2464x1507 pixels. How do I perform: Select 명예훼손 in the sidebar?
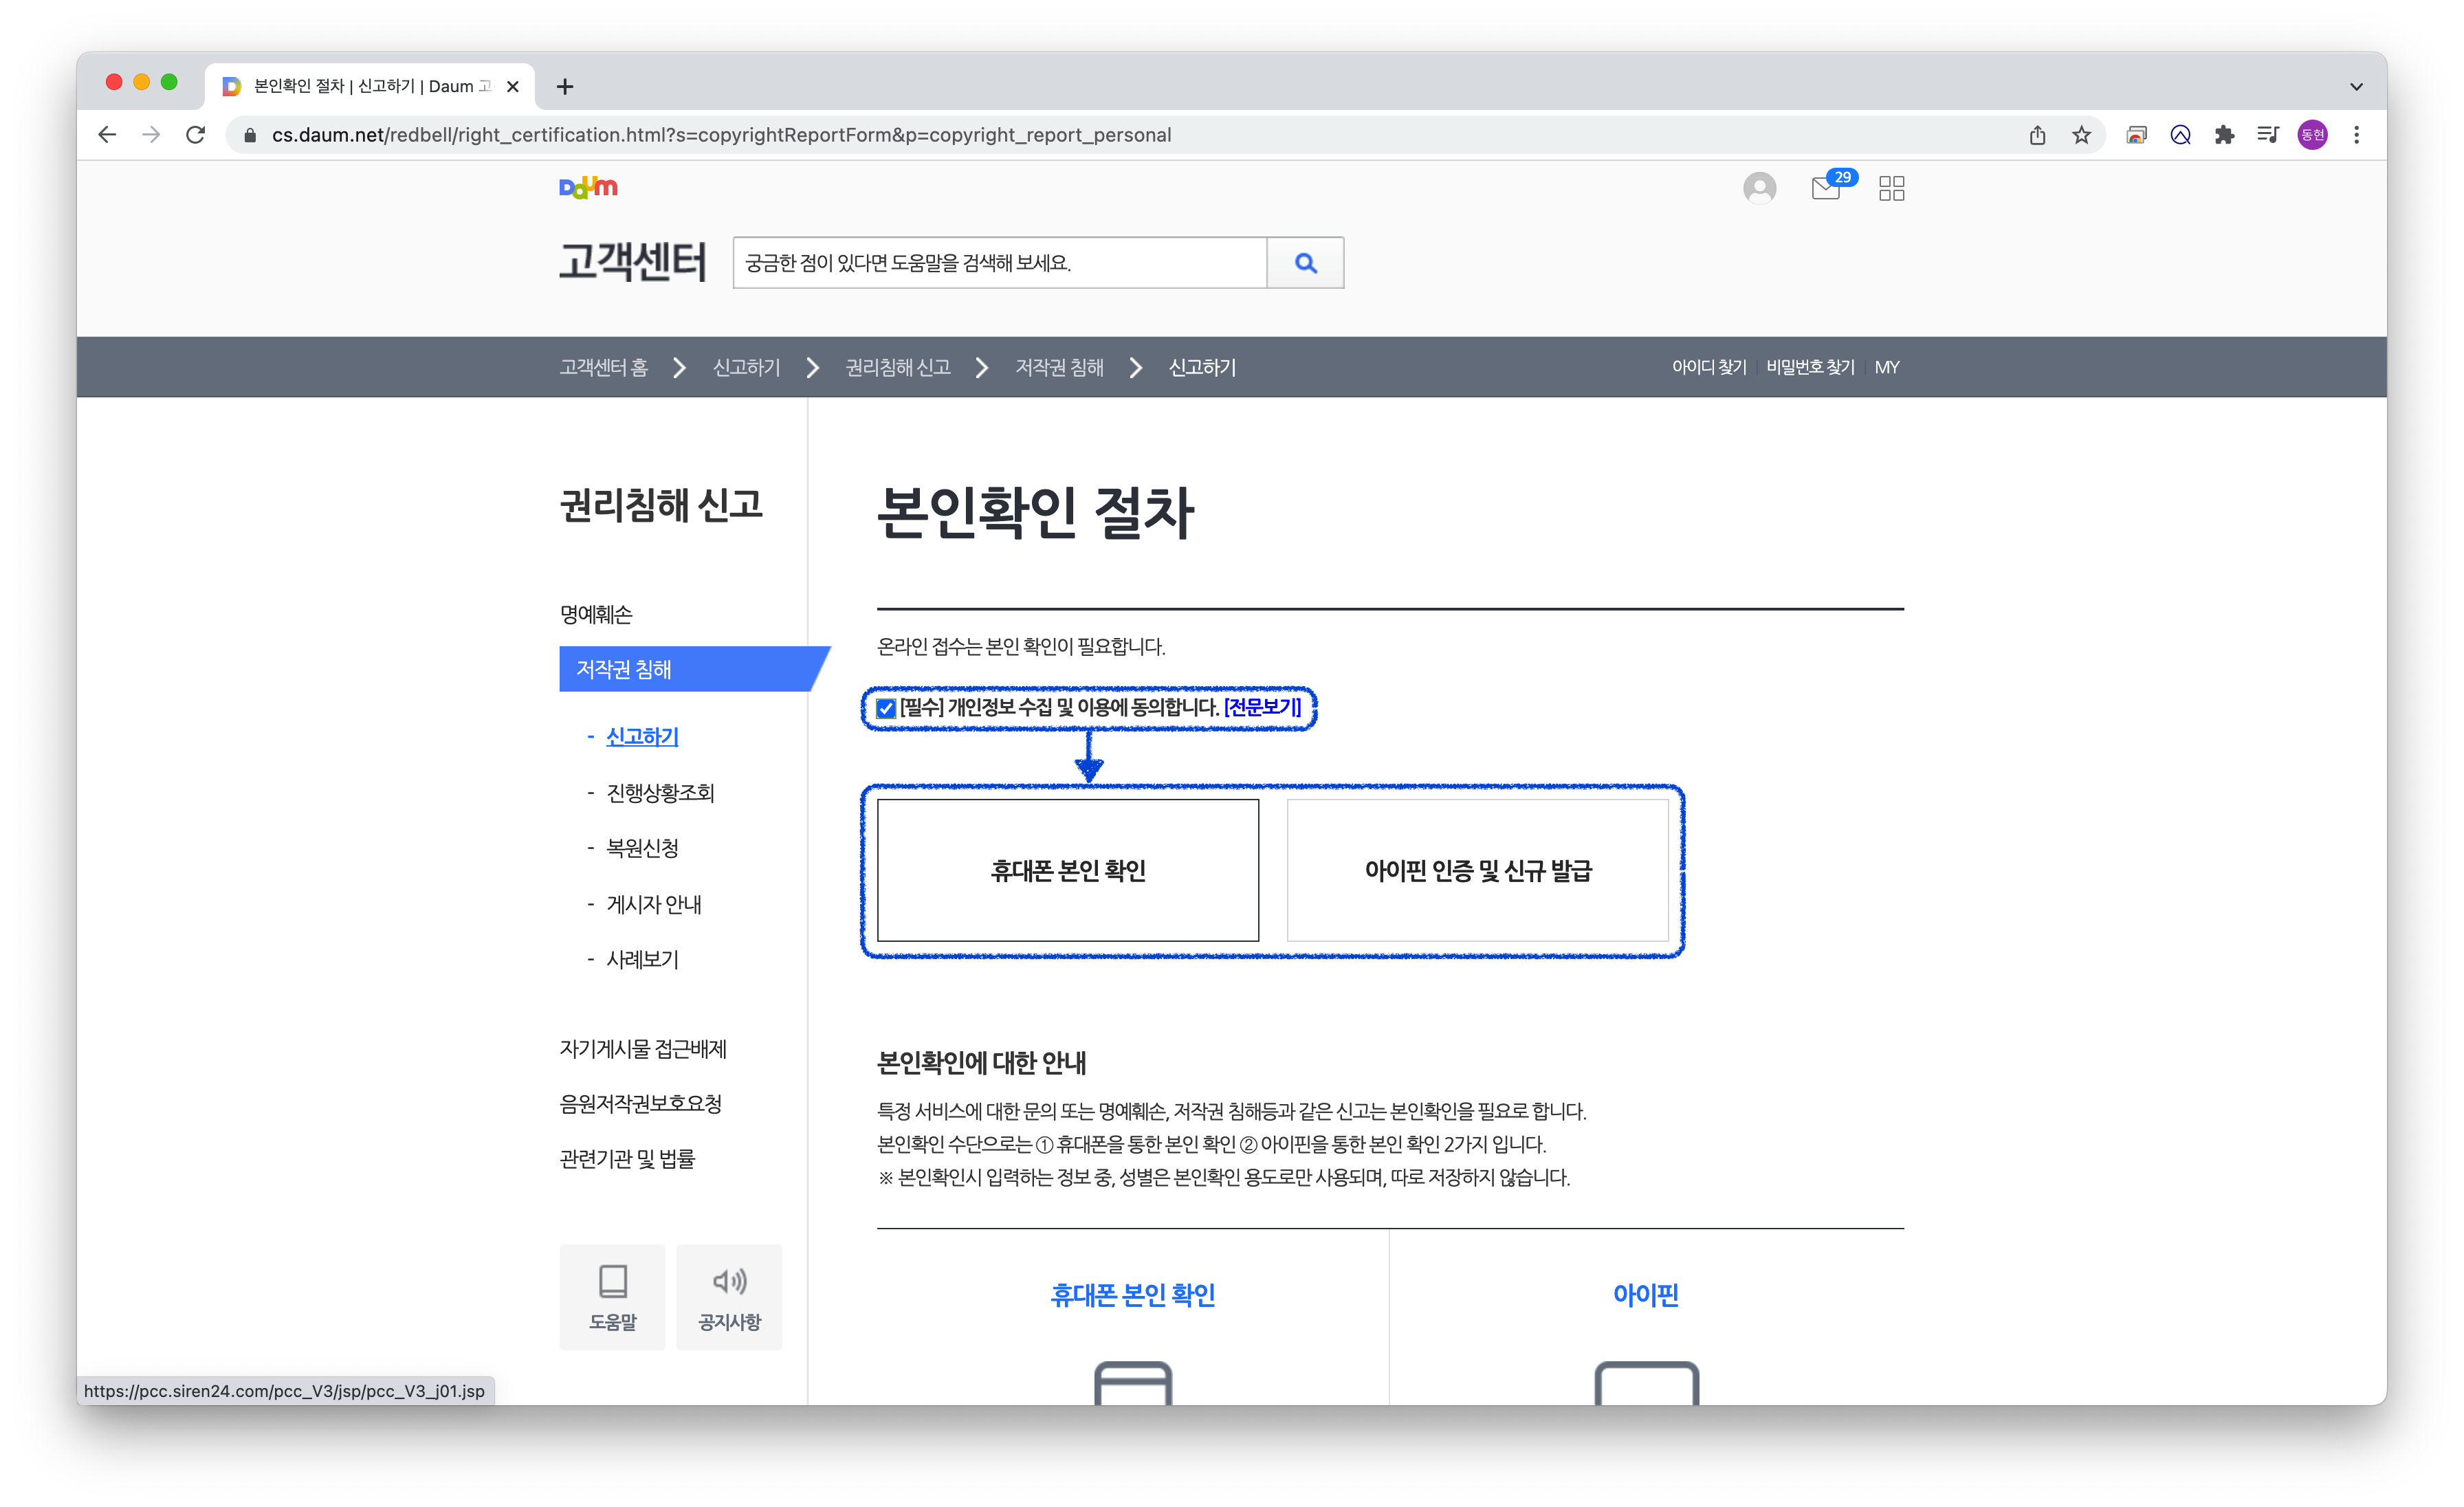[x=596, y=614]
